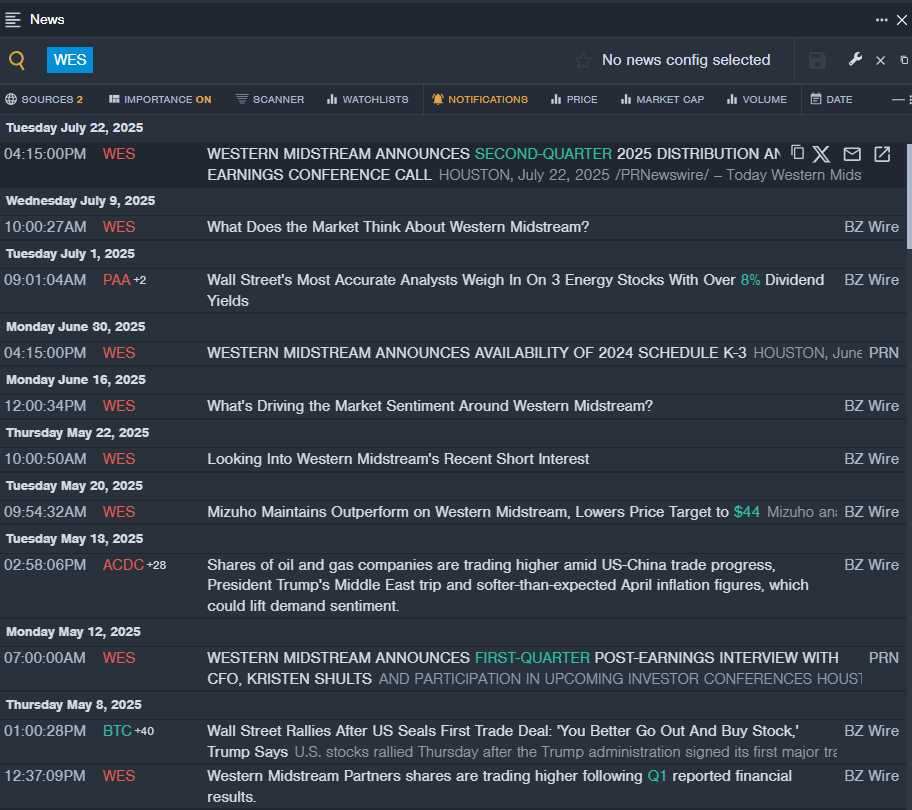Open the Mizuho Maintains Outperform headline
This screenshot has height=810, width=912.
tap(483, 512)
